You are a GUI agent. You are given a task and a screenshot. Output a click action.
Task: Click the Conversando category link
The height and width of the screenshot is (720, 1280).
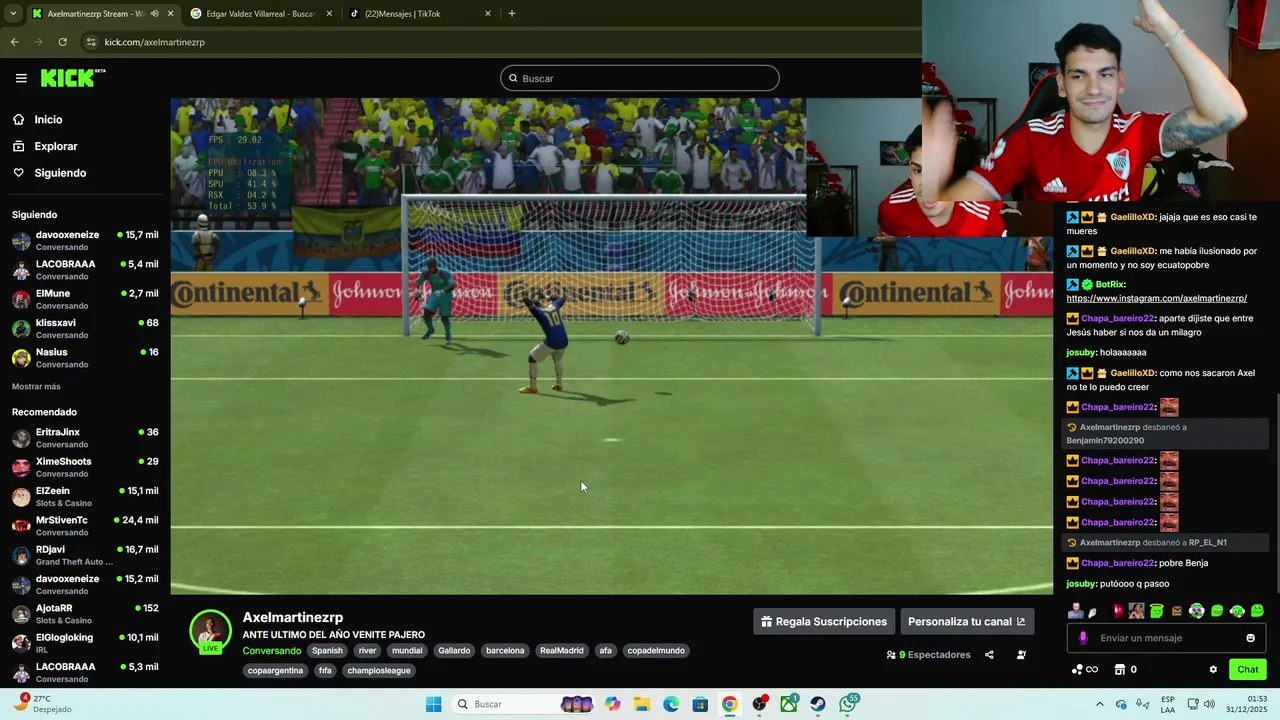[x=272, y=650]
